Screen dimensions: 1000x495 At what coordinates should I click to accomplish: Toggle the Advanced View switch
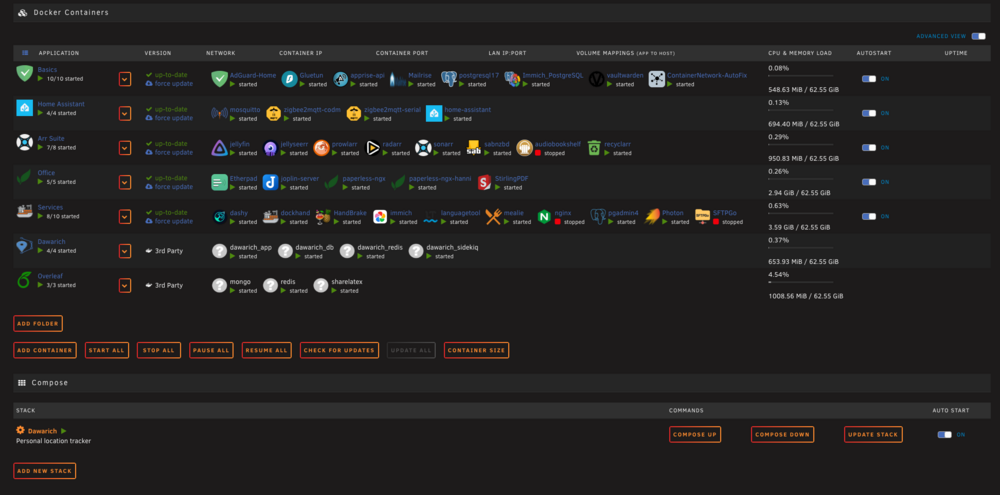(x=978, y=36)
